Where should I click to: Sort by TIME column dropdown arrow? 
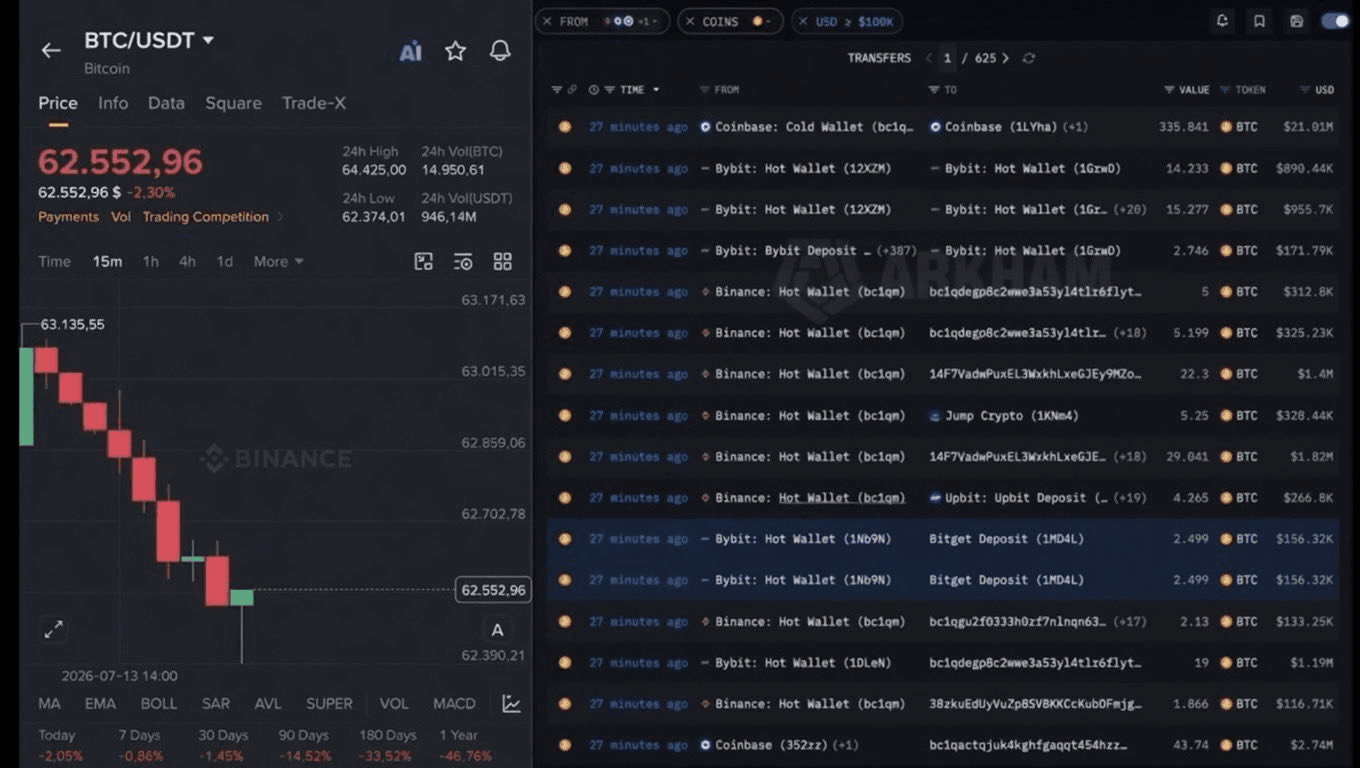point(656,90)
